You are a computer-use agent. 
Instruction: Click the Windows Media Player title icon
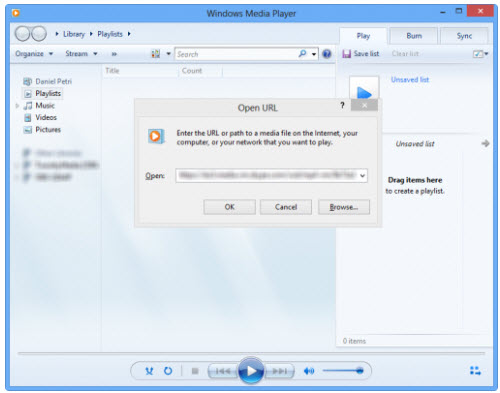tap(16, 13)
